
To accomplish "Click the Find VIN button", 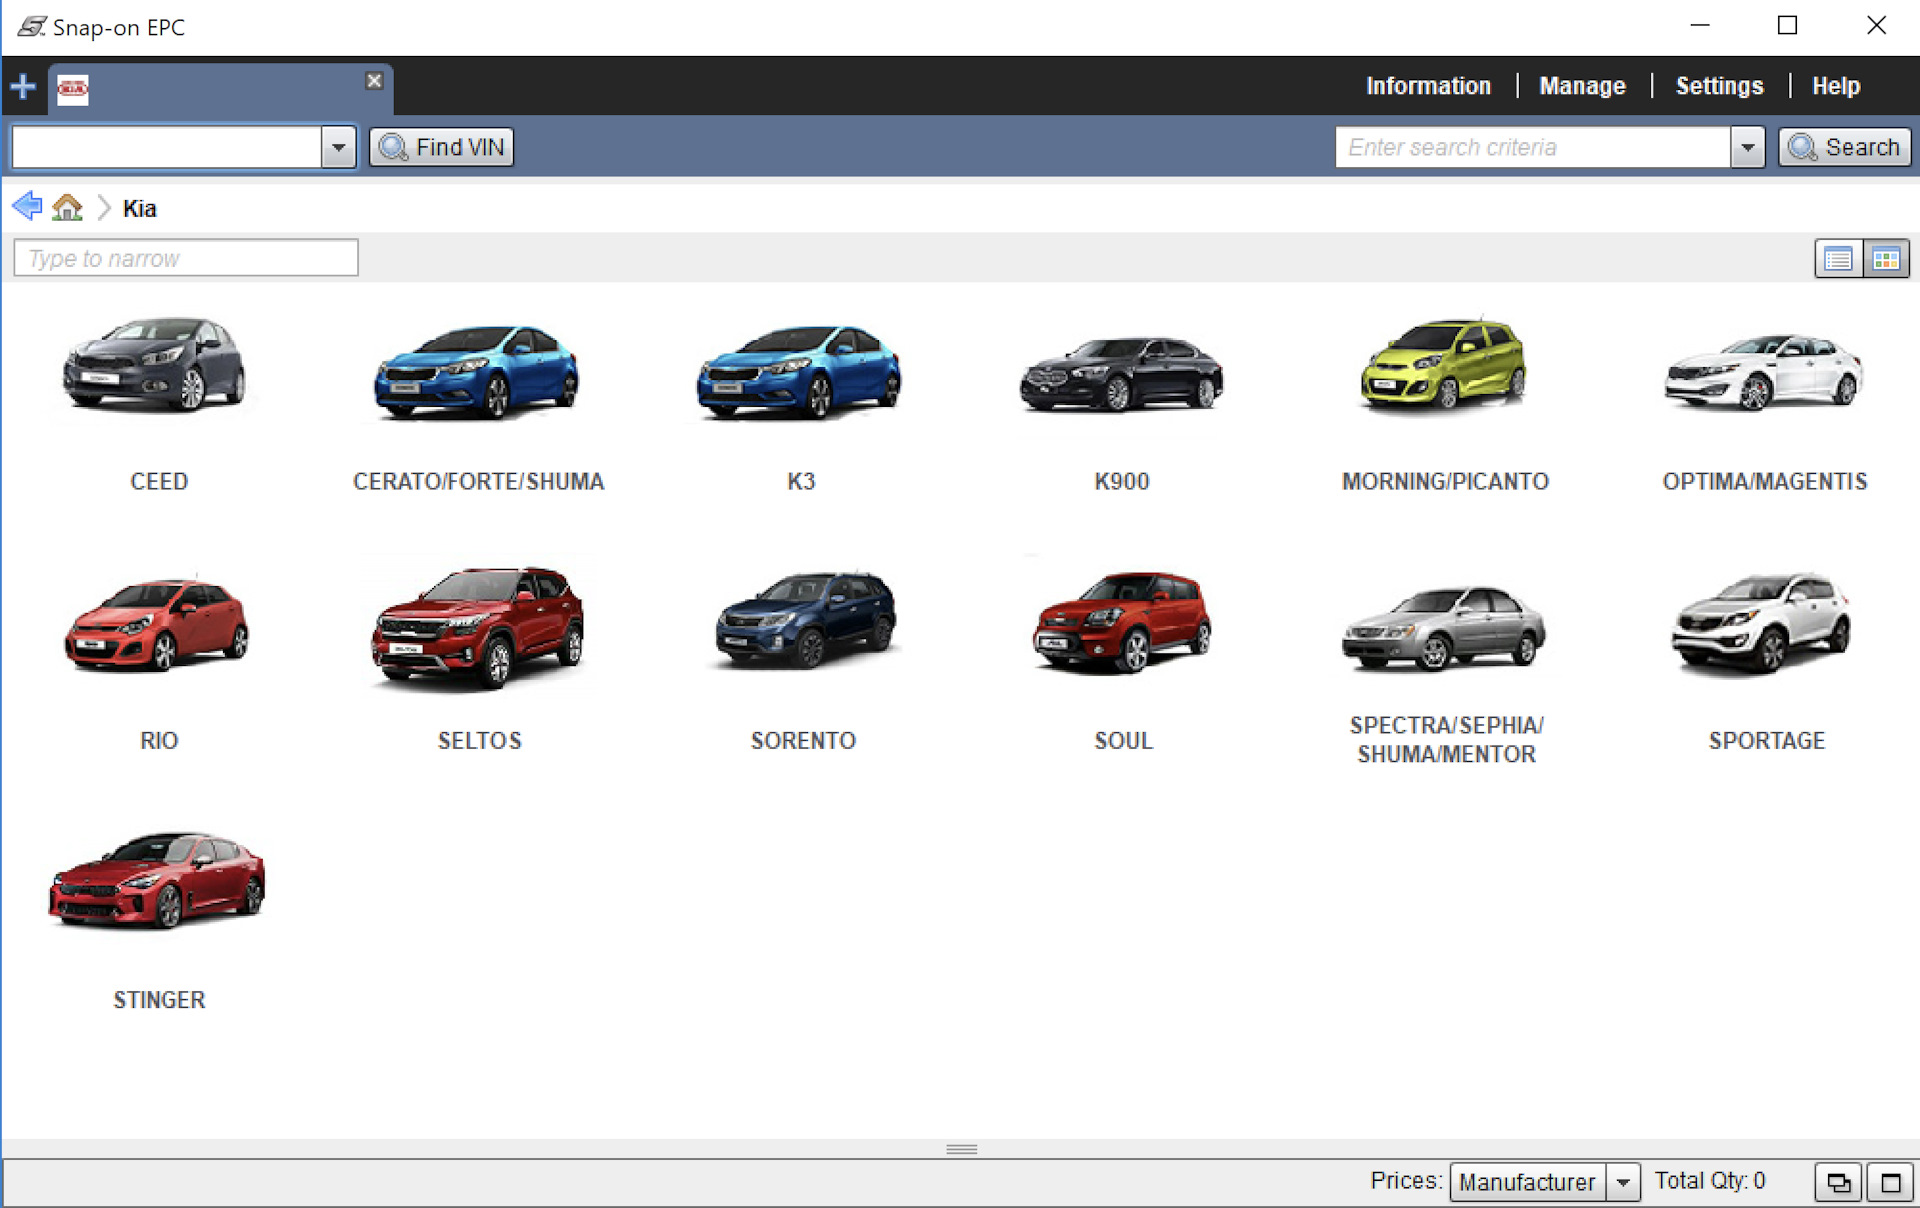I will click(x=442, y=146).
